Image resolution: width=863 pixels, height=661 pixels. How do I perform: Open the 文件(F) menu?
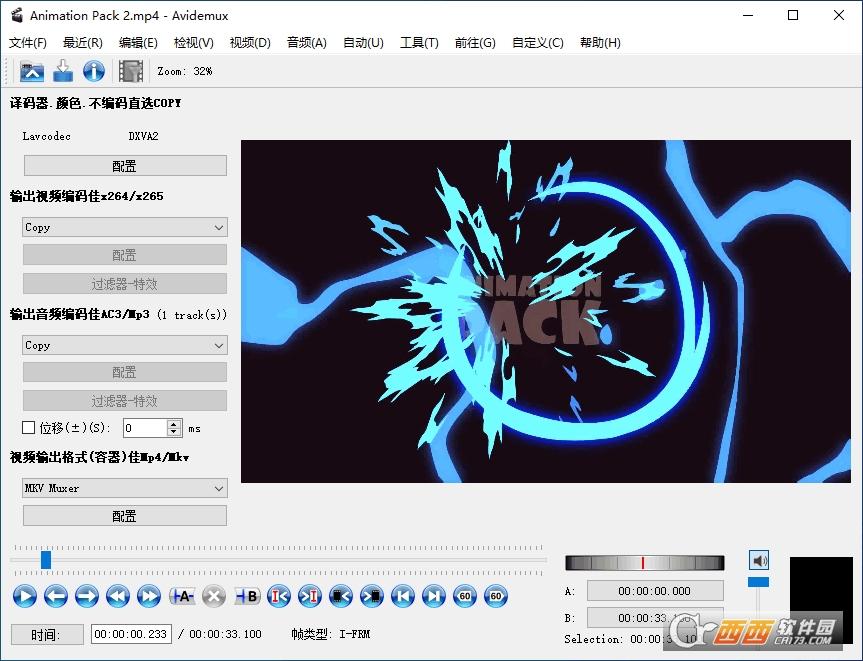click(x=28, y=43)
